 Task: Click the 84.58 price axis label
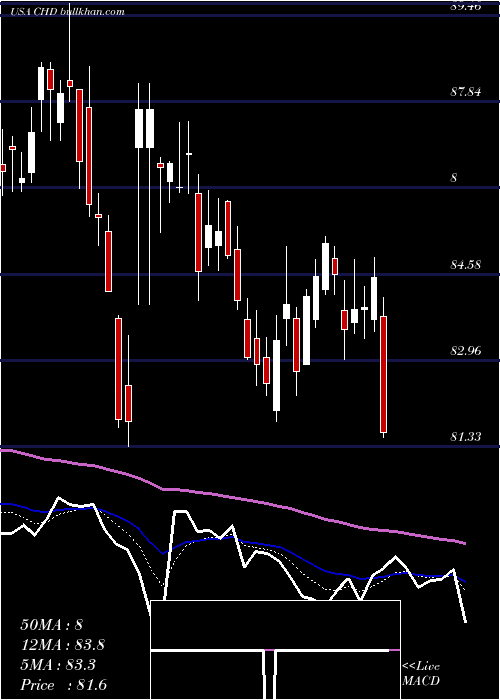(465, 265)
